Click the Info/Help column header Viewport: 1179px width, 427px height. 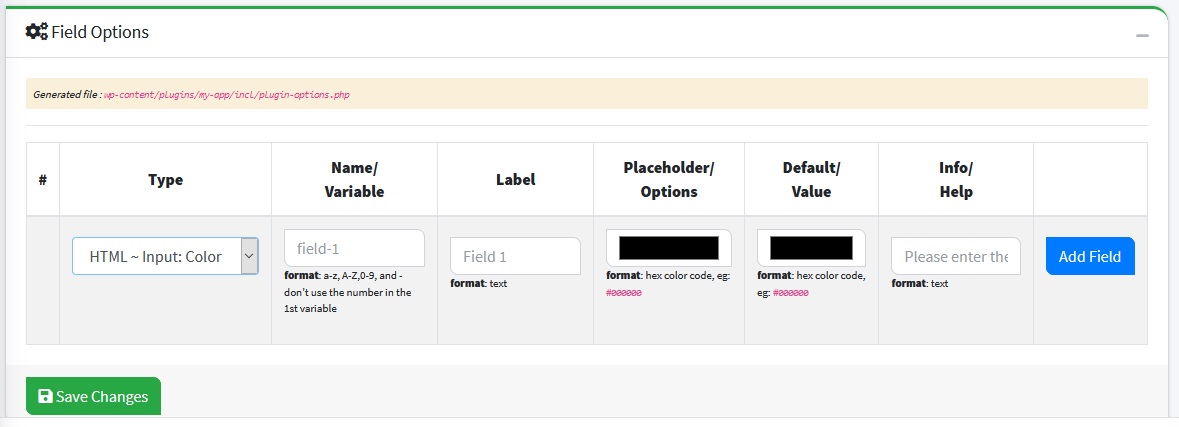(x=955, y=179)
